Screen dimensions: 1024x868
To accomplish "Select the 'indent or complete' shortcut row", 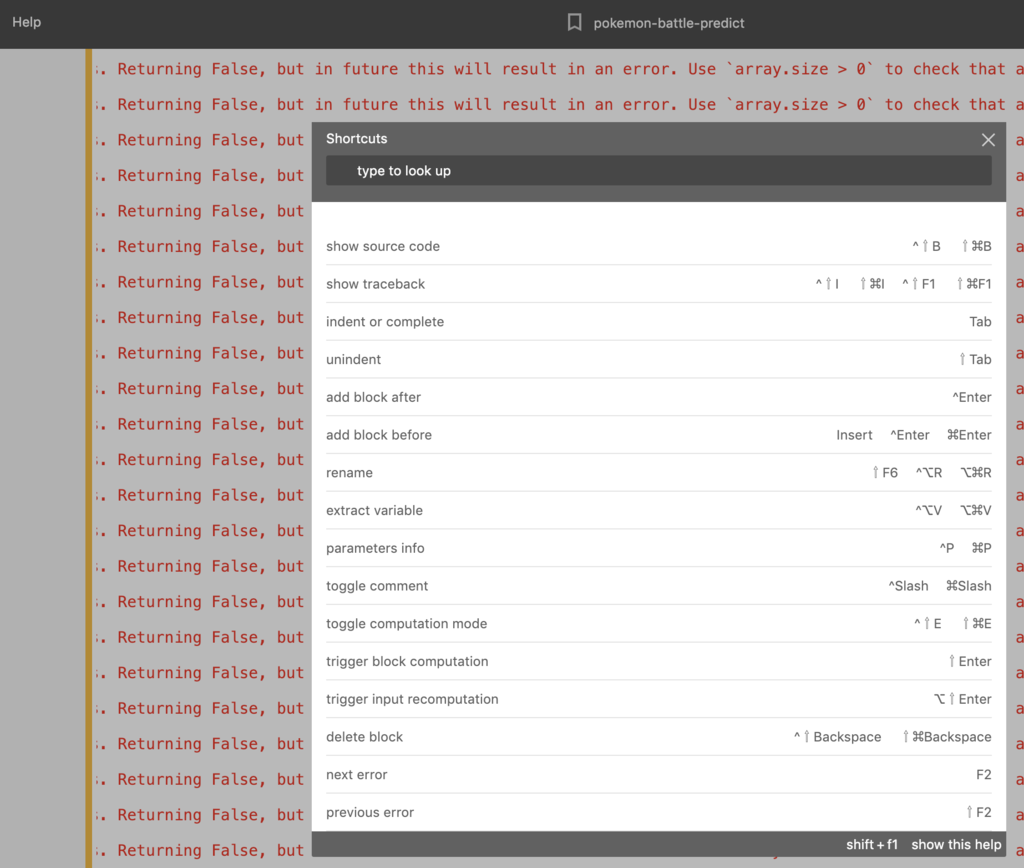I will (x=658, y=322).
